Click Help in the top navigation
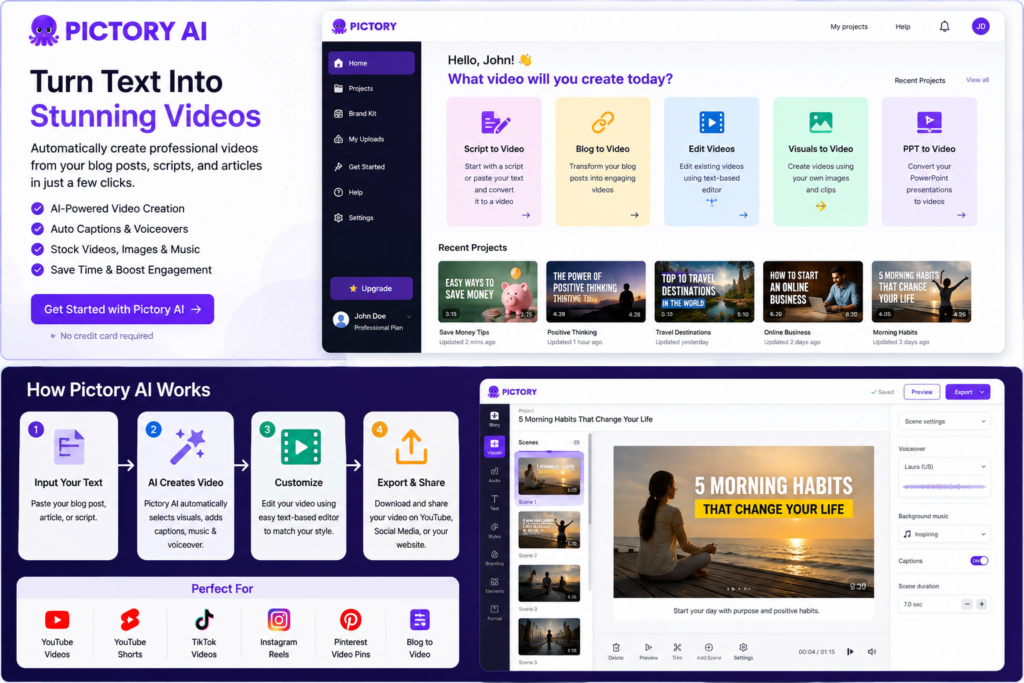This screenshot has height=683, width=1024. 903,27
